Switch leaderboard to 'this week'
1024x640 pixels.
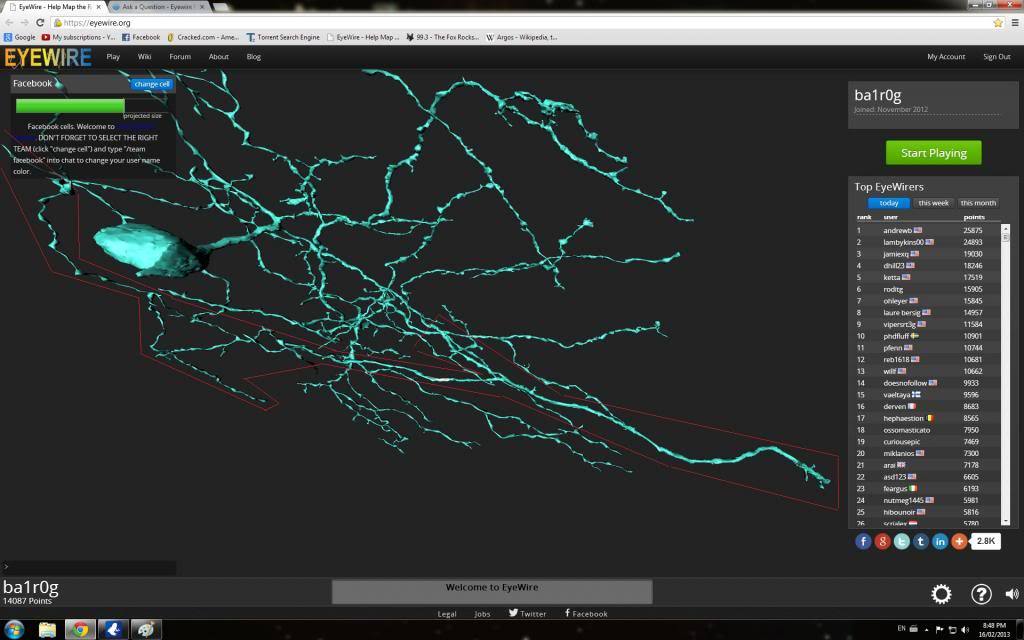pyautogui.click(x=933, y=203)
